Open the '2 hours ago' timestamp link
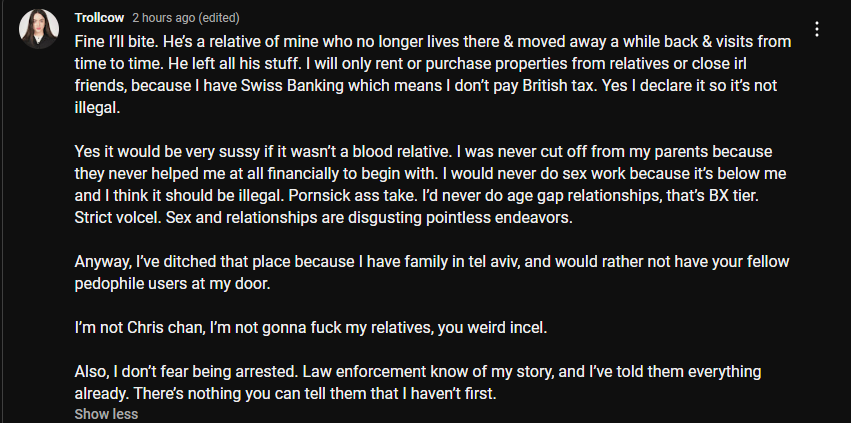 [163, 18]
